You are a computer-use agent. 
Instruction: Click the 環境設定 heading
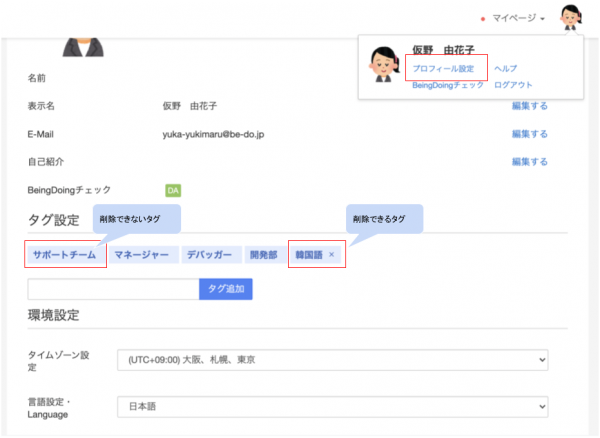(54, 315)
